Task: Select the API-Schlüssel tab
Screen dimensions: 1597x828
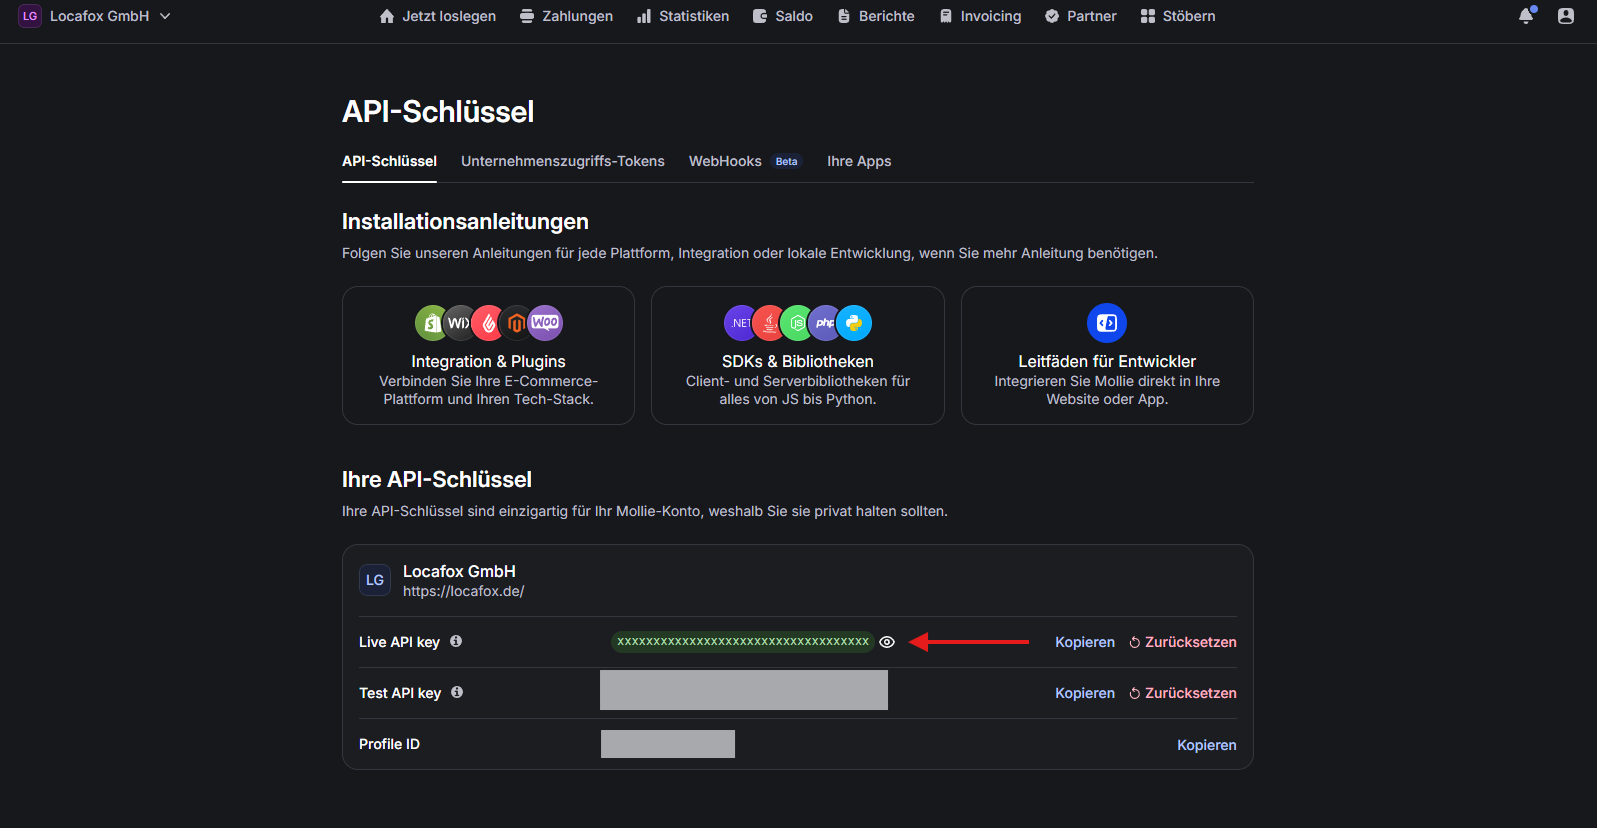Action: [x=389, y=161]
